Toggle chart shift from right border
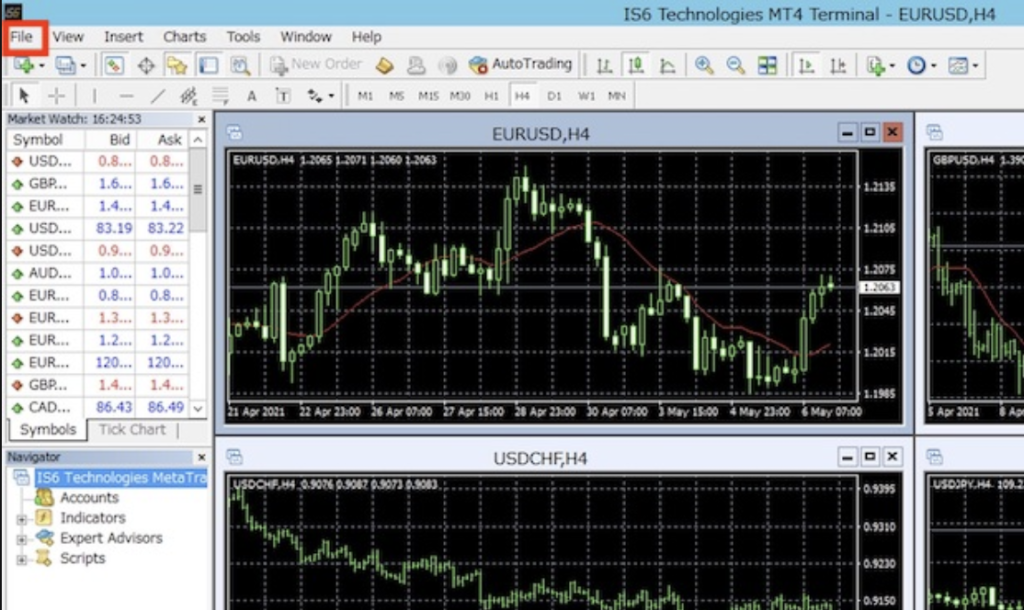1024x610 pixels. [838, 65]
